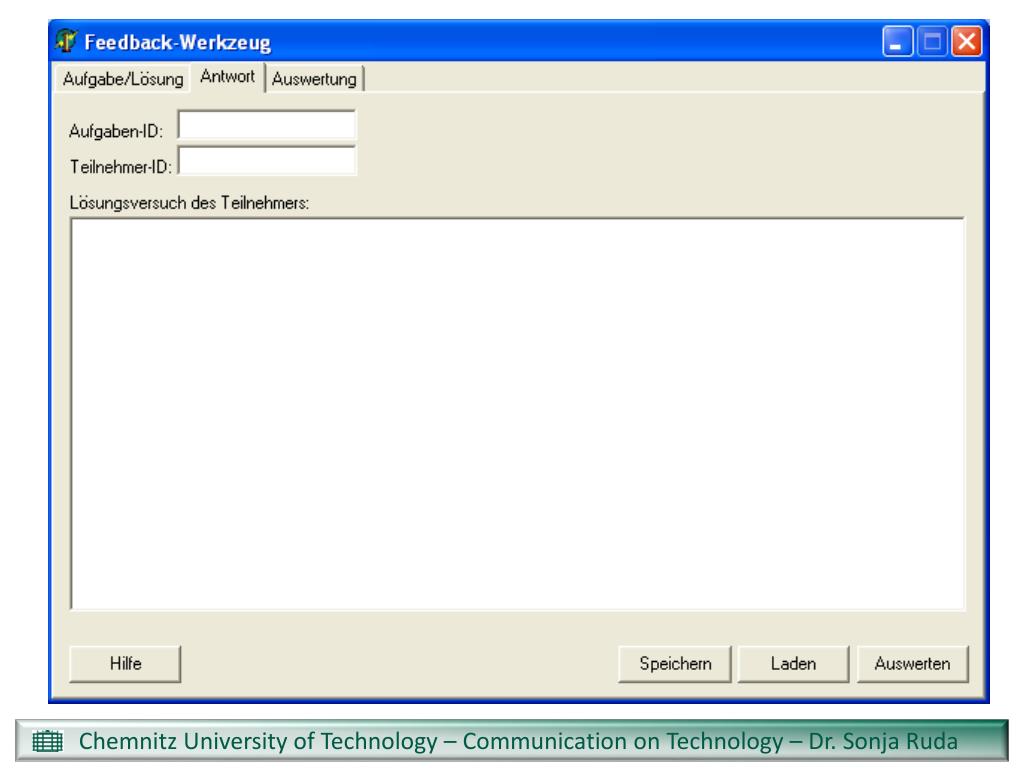
Task: Focus the Teilnehmer-ID text field
Action: [x=266, y=160]
